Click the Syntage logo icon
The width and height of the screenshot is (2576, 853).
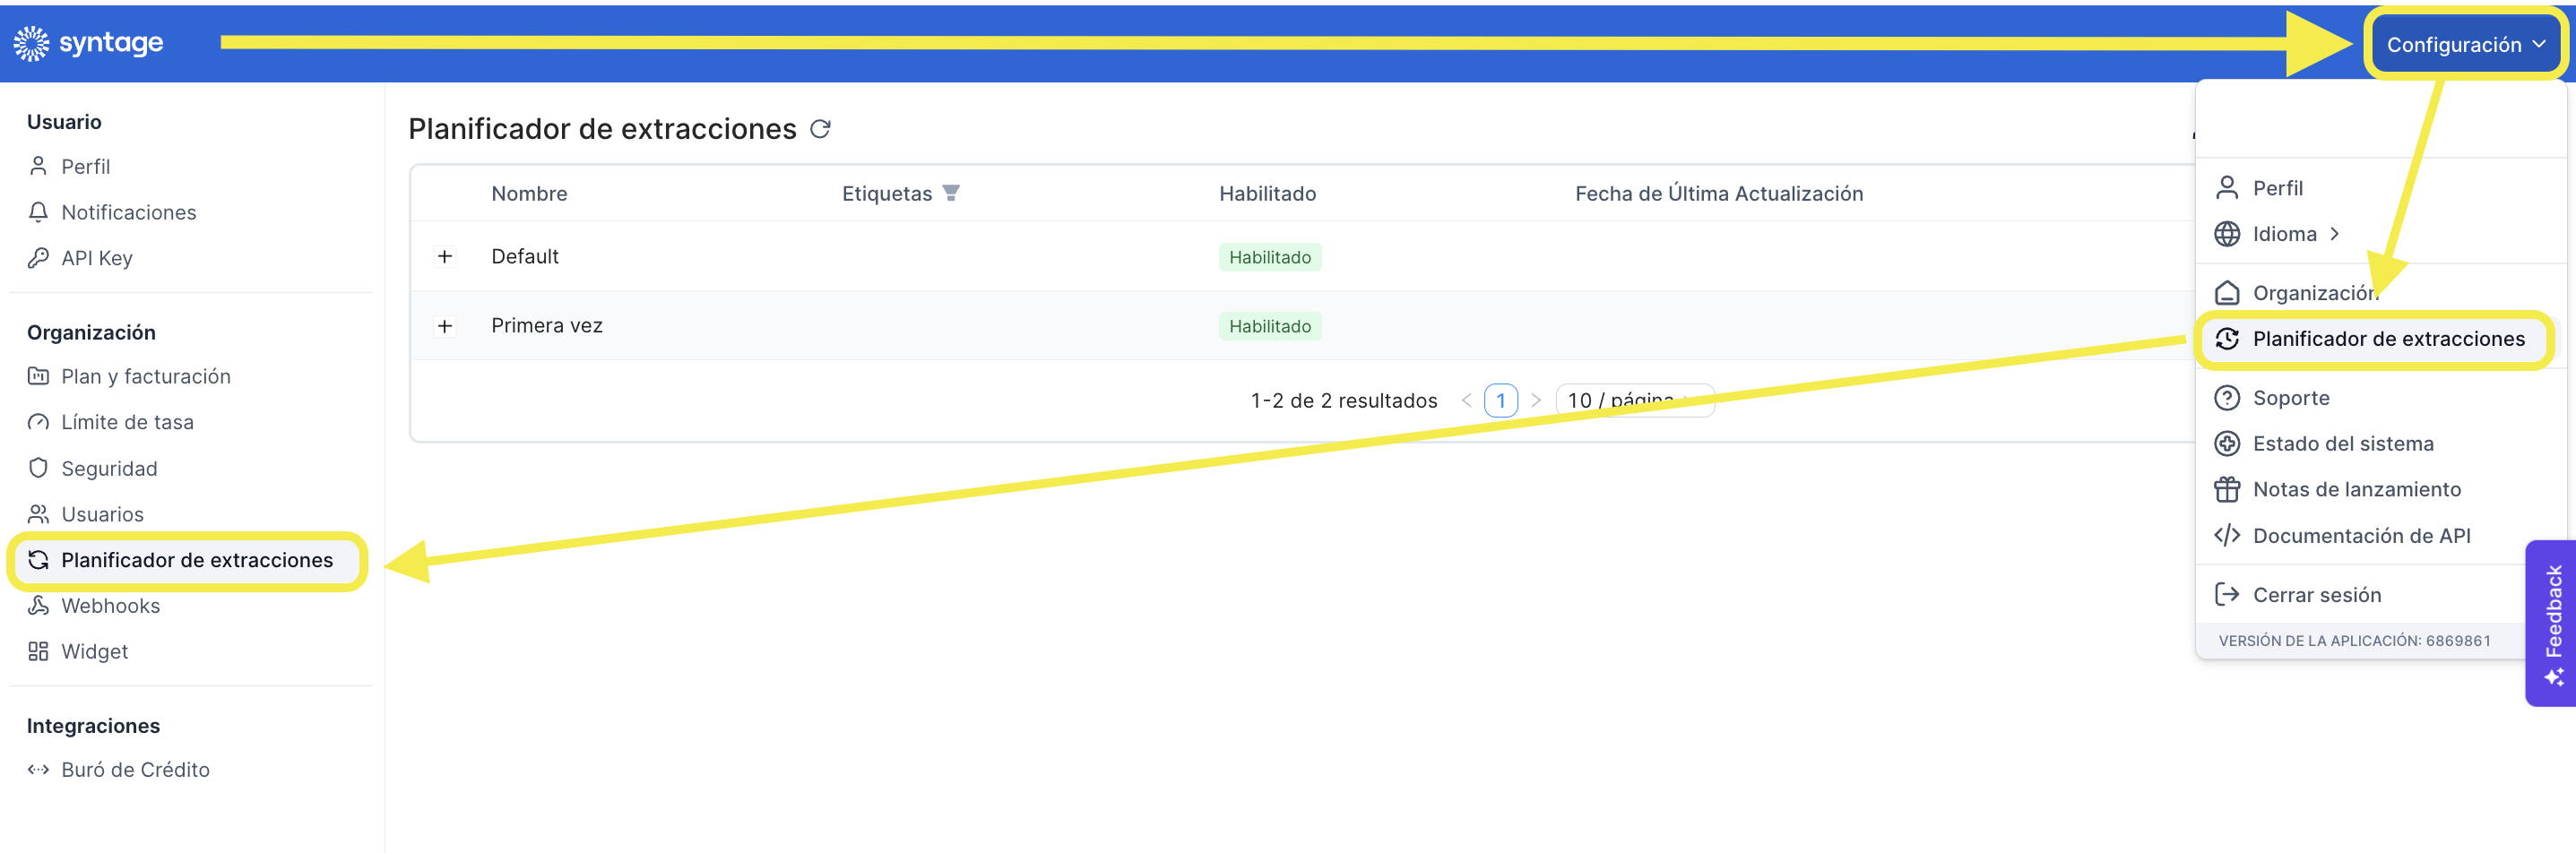[x=31, y=43]
